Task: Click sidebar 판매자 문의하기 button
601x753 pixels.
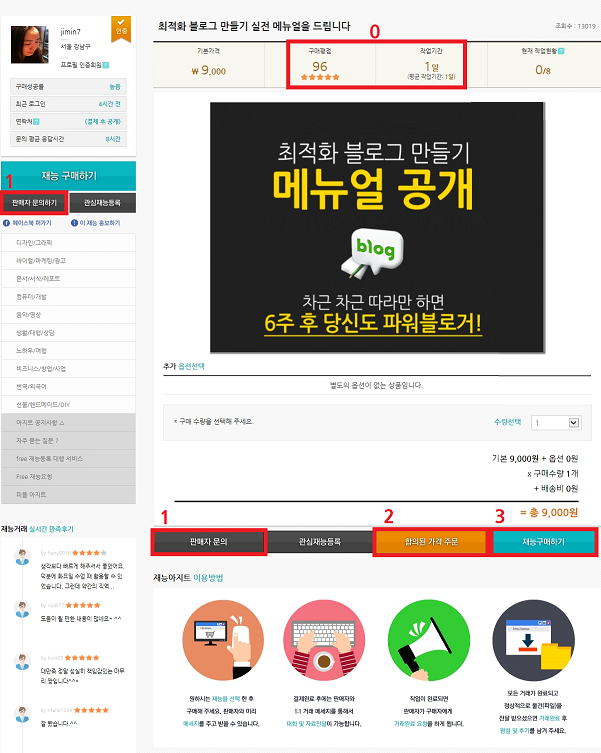Action: click(34, 203)
